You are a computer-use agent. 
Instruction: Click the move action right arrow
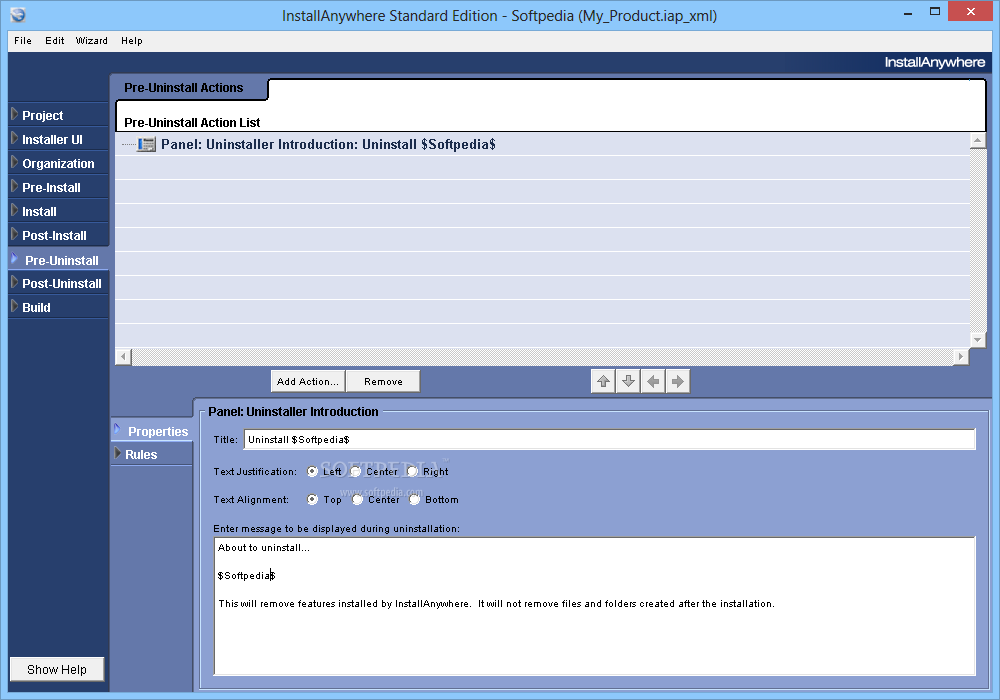[678, 381]
